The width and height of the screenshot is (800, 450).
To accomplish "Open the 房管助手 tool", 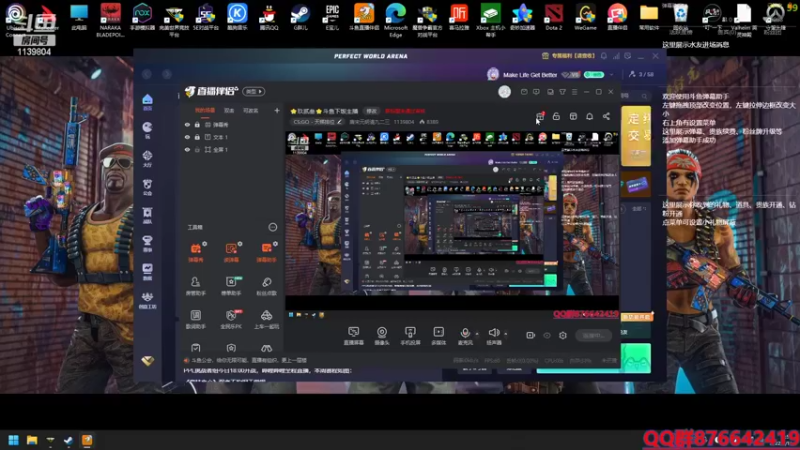I will coord(195,286).
